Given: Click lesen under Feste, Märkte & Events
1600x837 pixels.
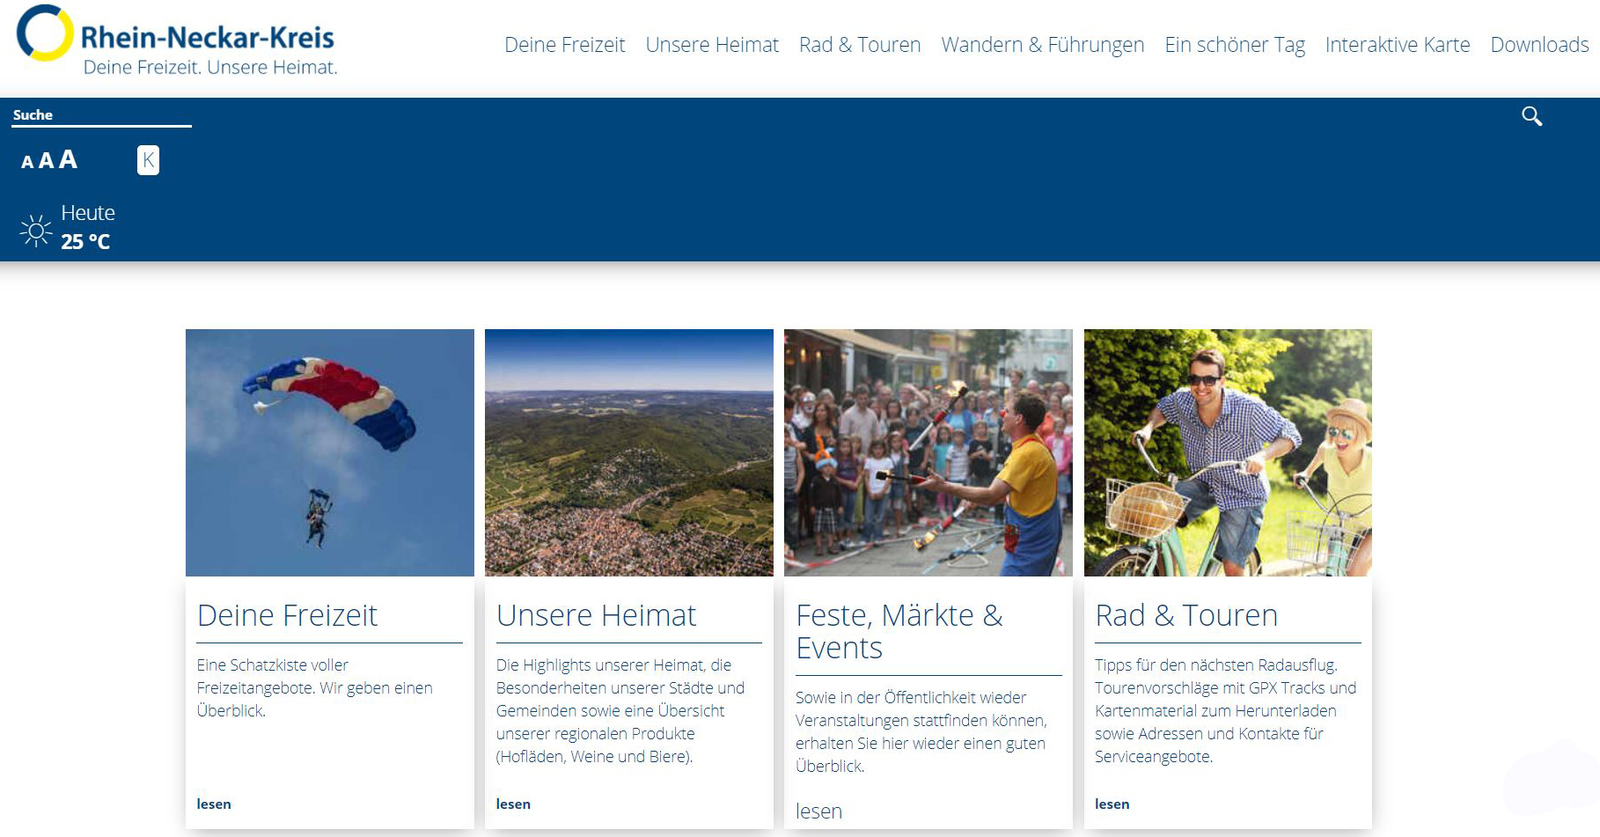Looking at the screenshot, I should [819, 811].
